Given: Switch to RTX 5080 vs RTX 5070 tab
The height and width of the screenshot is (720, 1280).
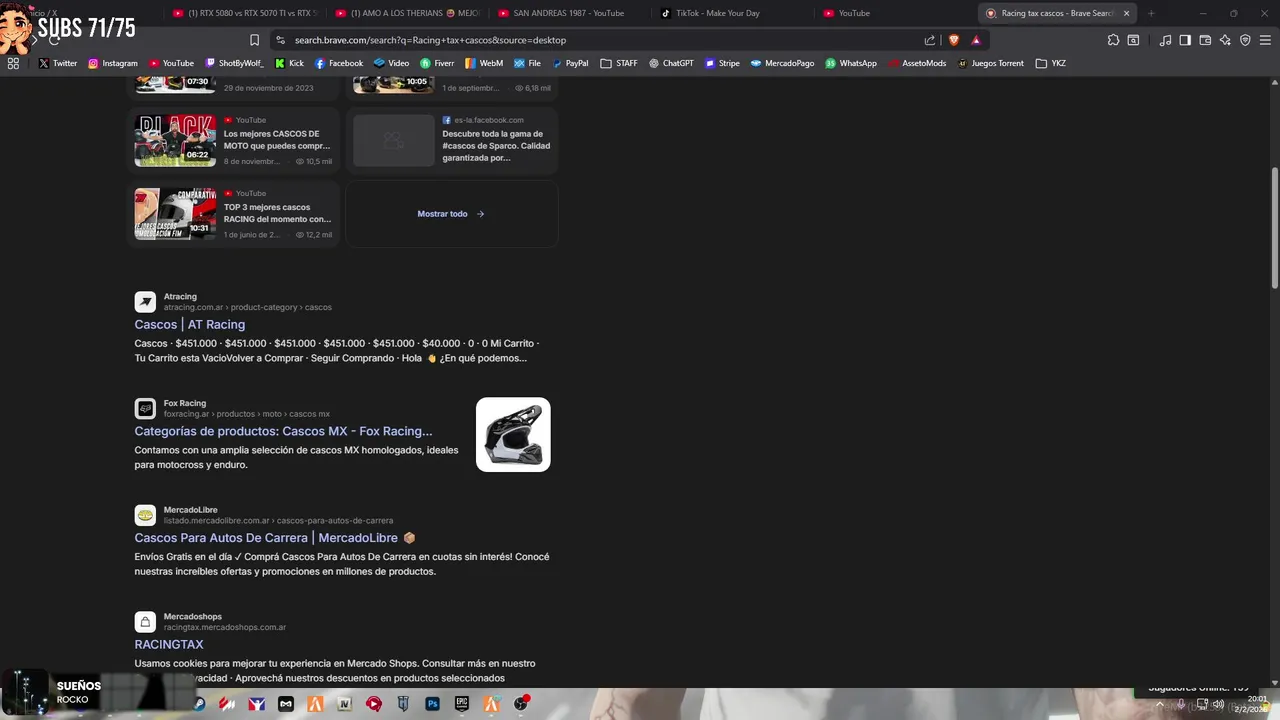Looking at the screenshot, I should point(245,13).
